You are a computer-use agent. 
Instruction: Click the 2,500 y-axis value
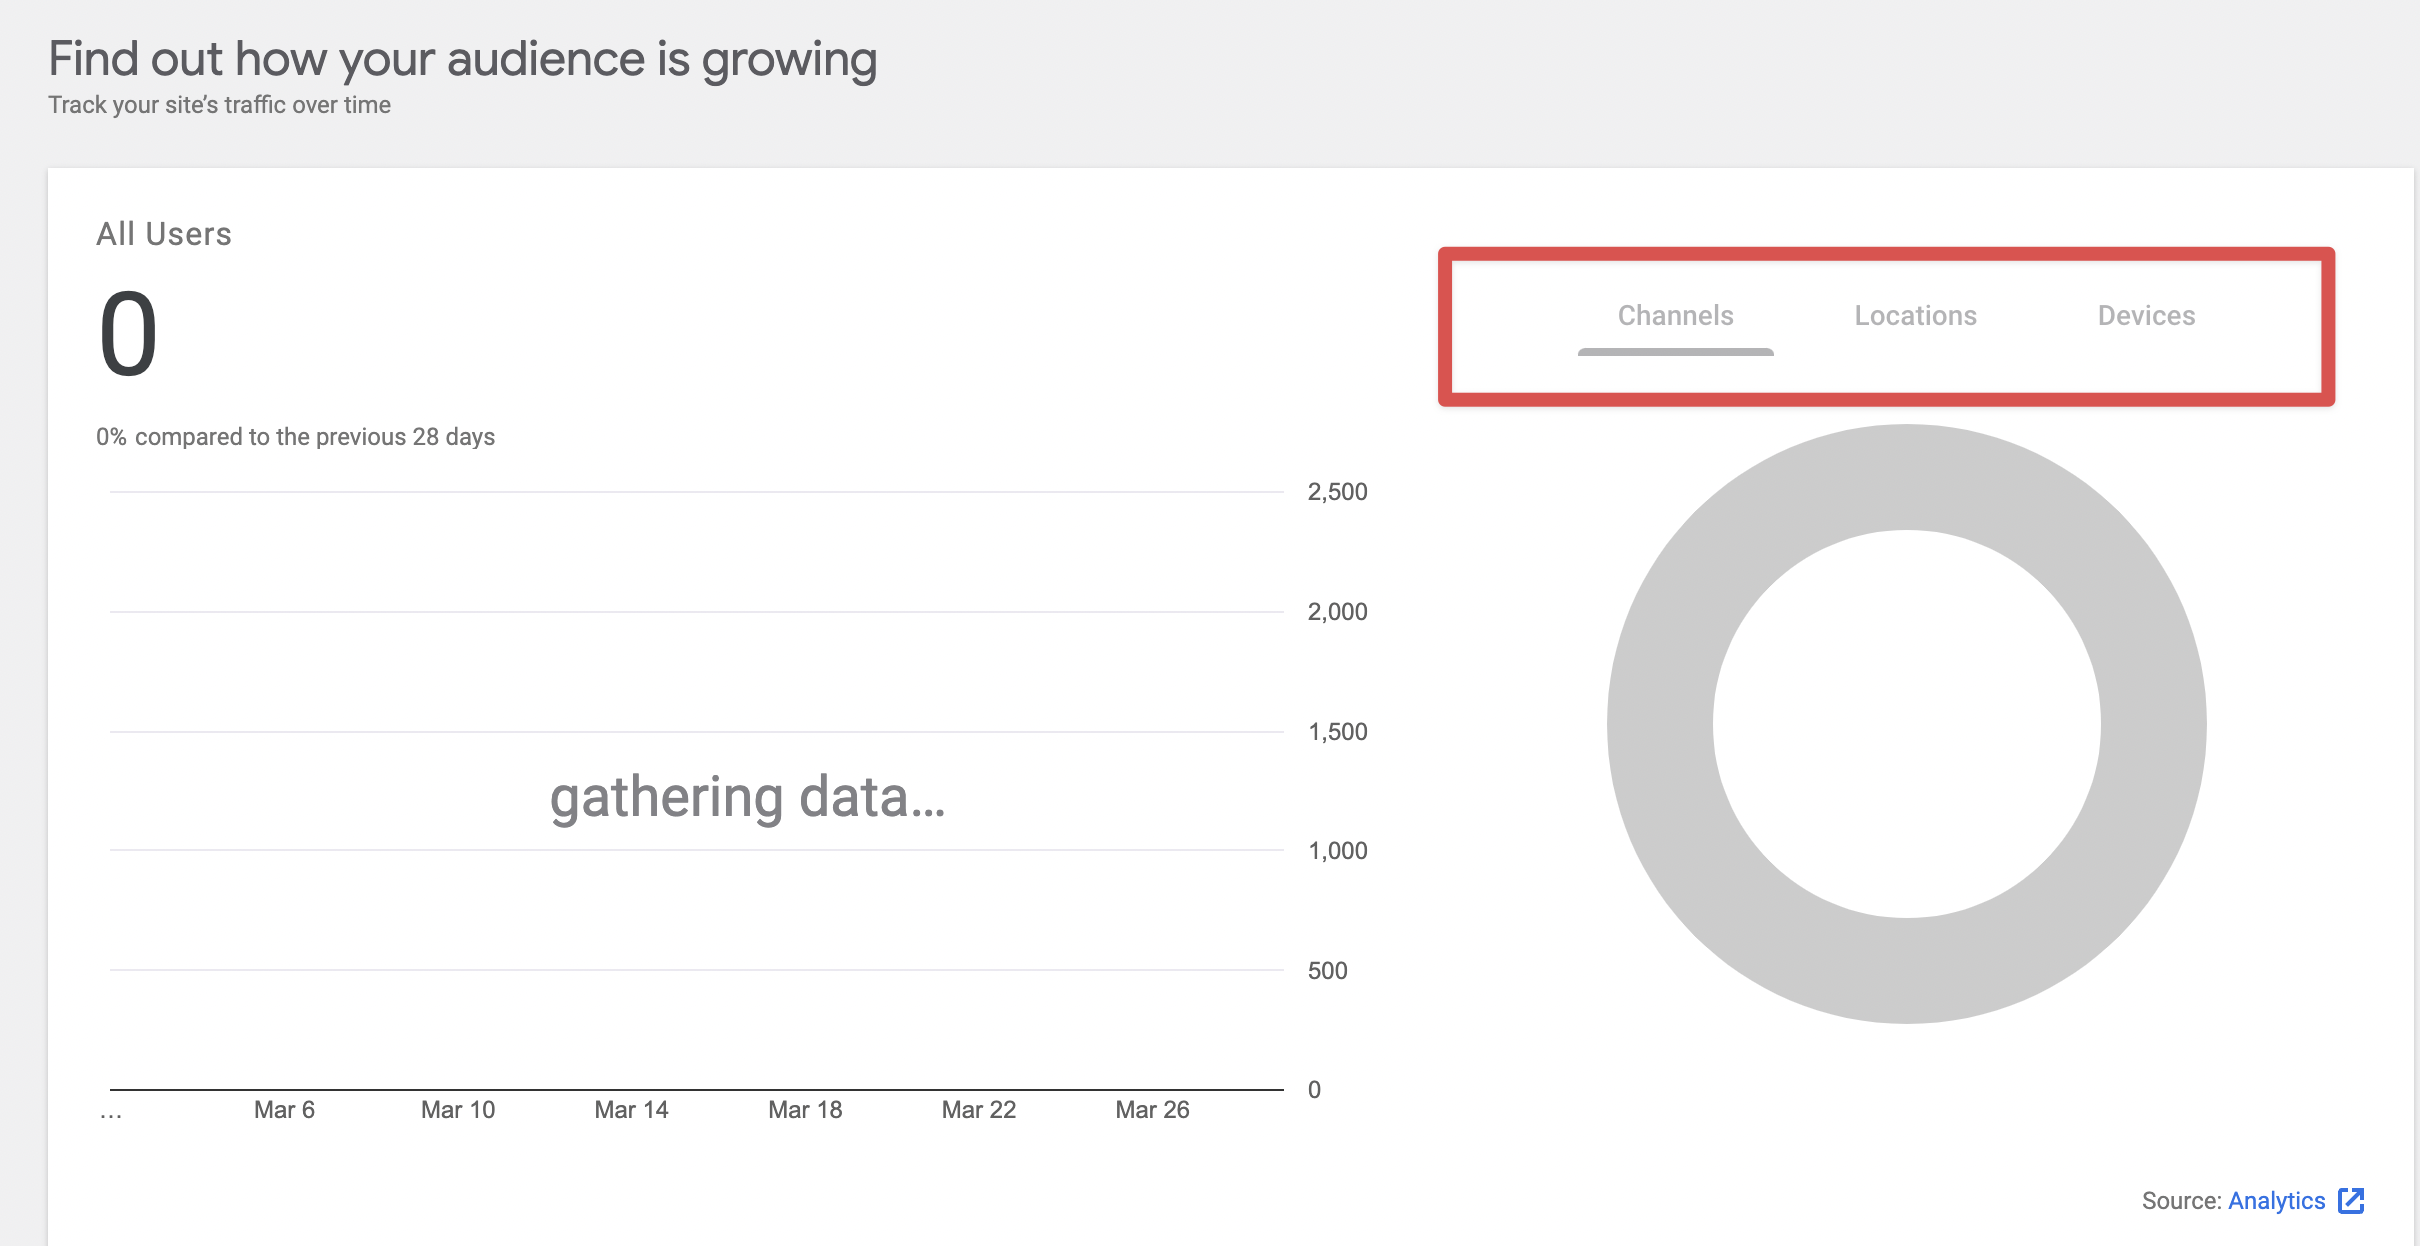click(1337, 492)
